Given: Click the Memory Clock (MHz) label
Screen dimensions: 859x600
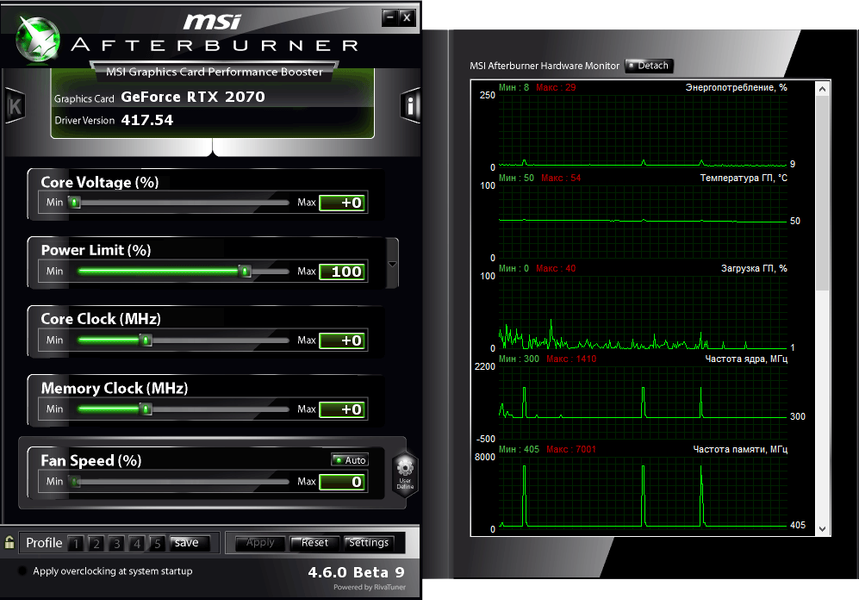Looking at the screenshot, I should (114, 388).
